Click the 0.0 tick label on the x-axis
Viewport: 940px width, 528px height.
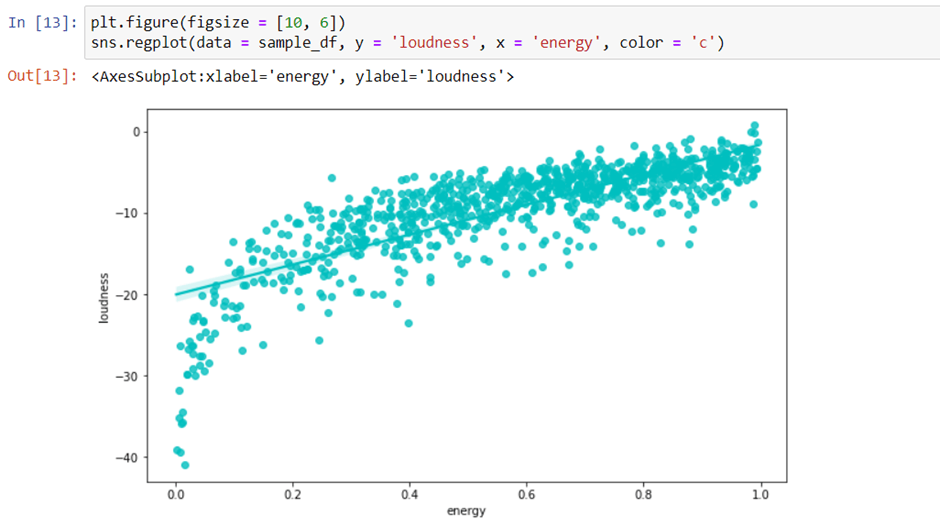(176, 494)
